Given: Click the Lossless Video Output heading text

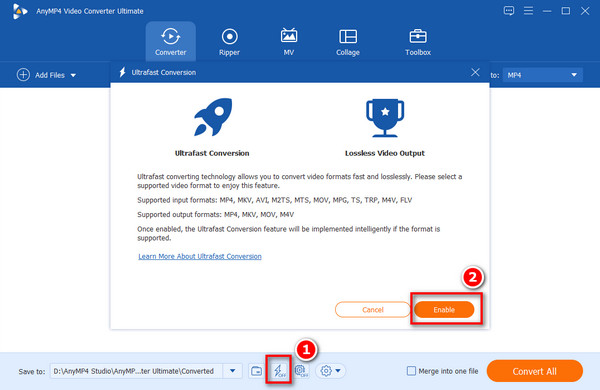Looking at the screenshot, I should (x=385, y=153).
